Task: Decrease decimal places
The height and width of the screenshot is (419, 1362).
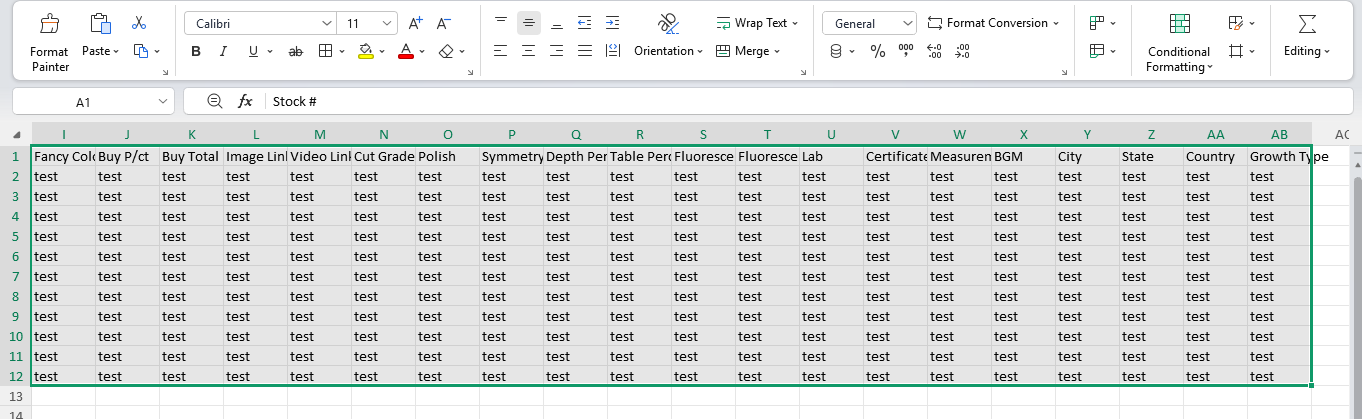Action: pyautogui.click(x=962, y=51)
